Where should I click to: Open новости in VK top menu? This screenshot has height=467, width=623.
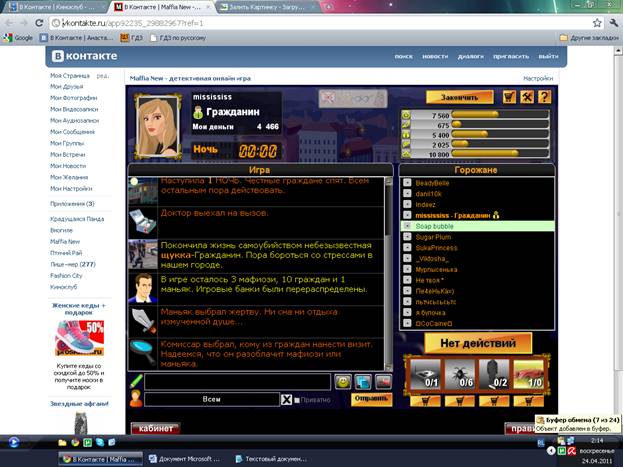click(x=435, y=56)
